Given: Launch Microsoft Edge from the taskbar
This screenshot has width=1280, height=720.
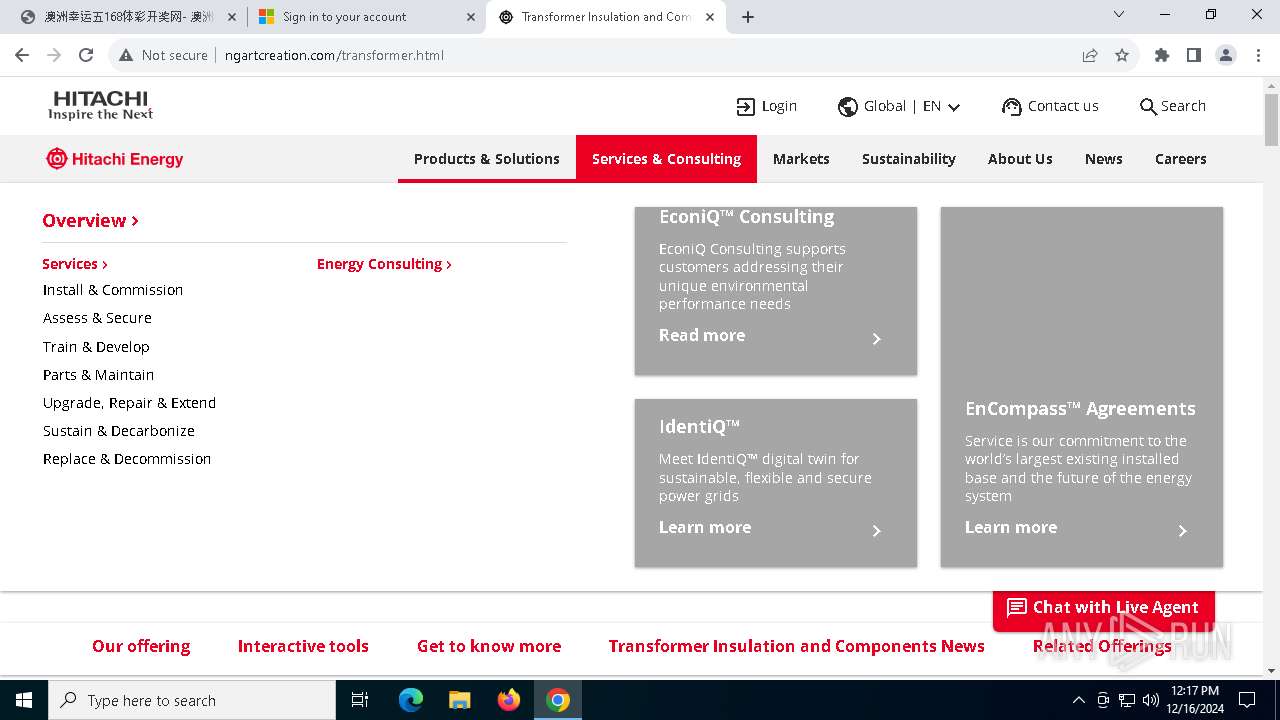Looking at the screenshot, I should tap(411, 700).
